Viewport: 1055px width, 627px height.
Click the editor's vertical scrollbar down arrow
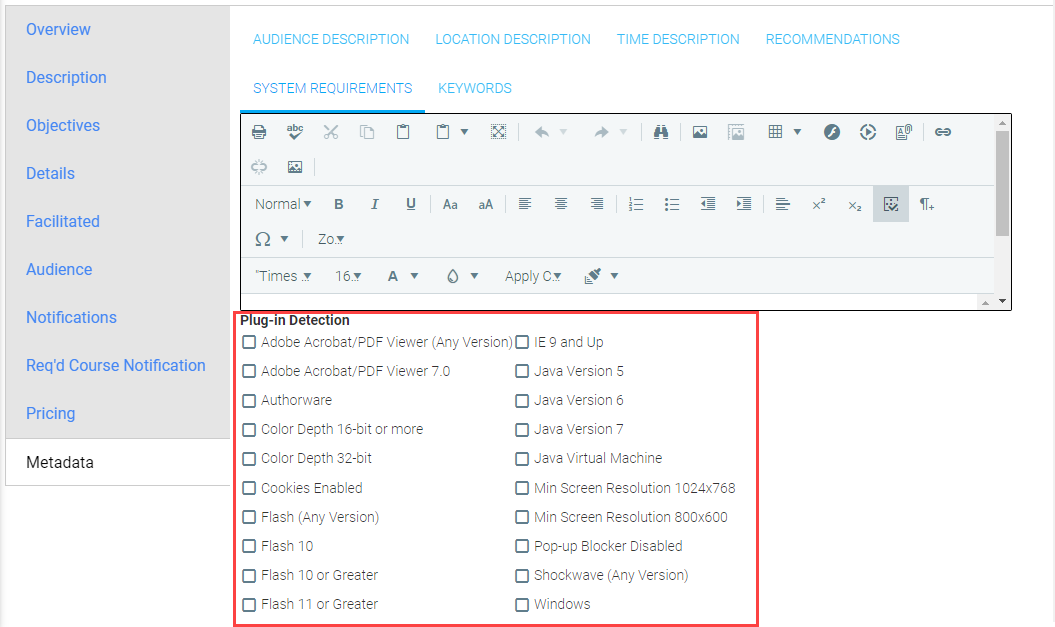(x=1003, y=301)
